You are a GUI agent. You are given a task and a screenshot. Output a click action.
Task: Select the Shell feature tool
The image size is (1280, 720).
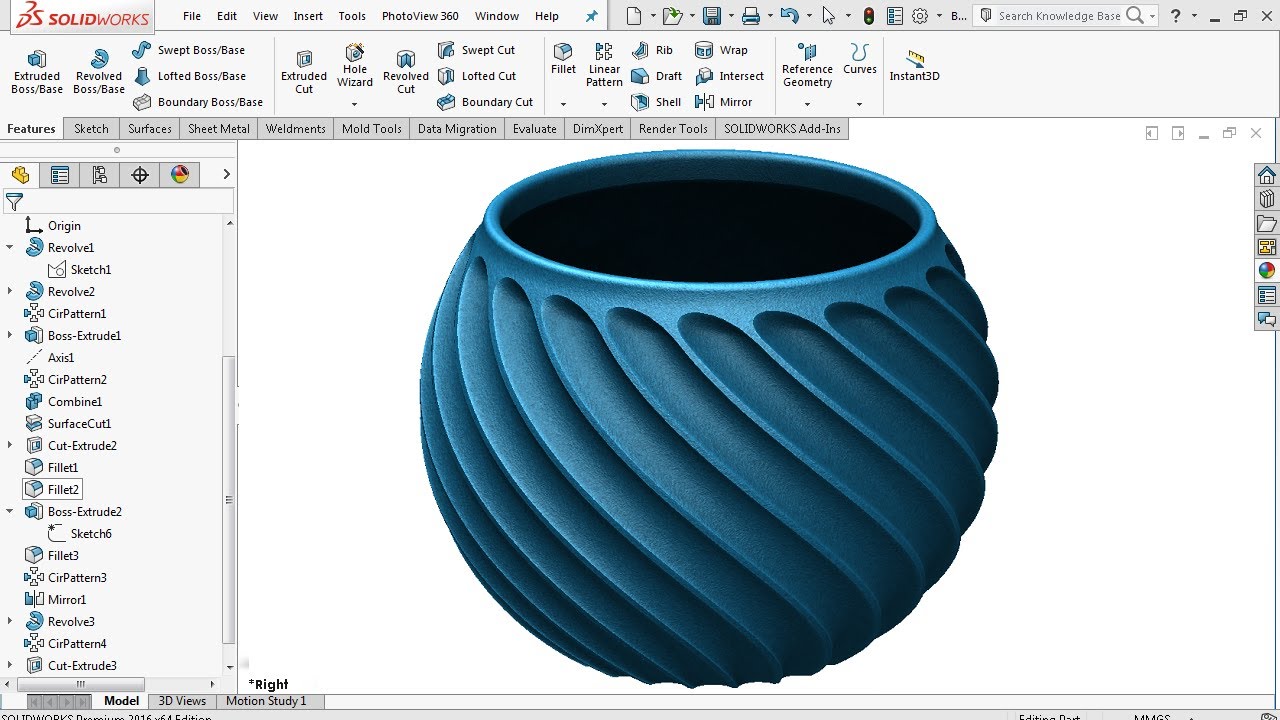click(x=657, y=102)
